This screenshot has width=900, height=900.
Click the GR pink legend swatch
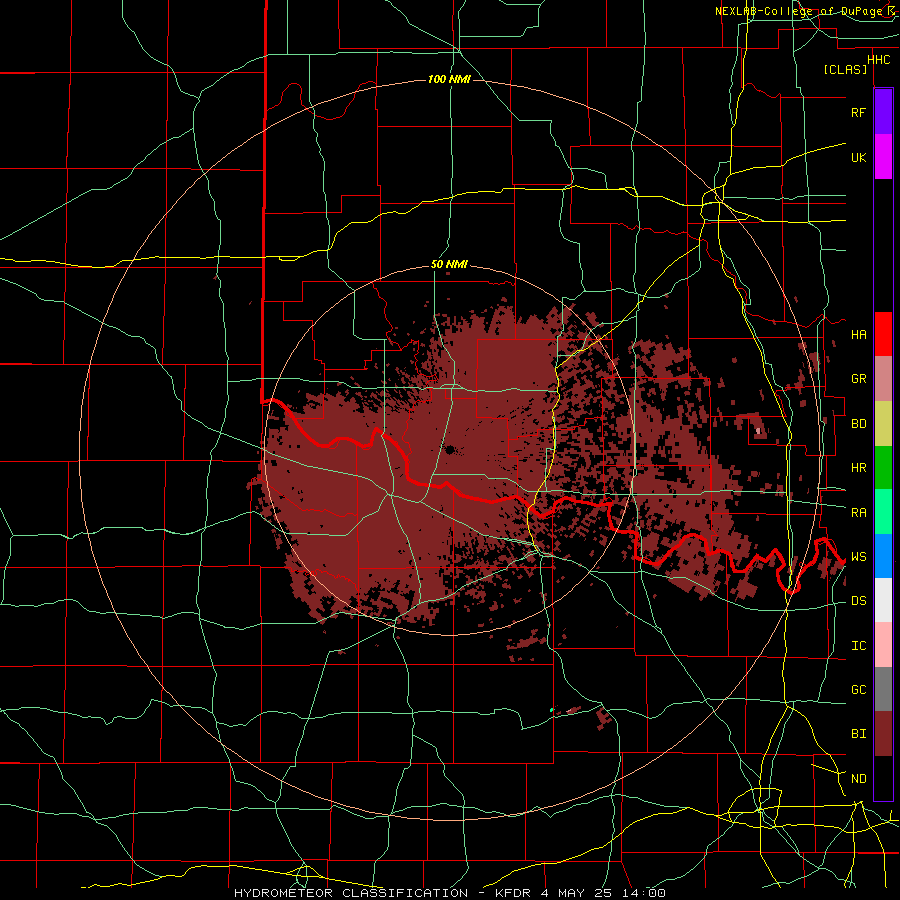tap(883, 378)
